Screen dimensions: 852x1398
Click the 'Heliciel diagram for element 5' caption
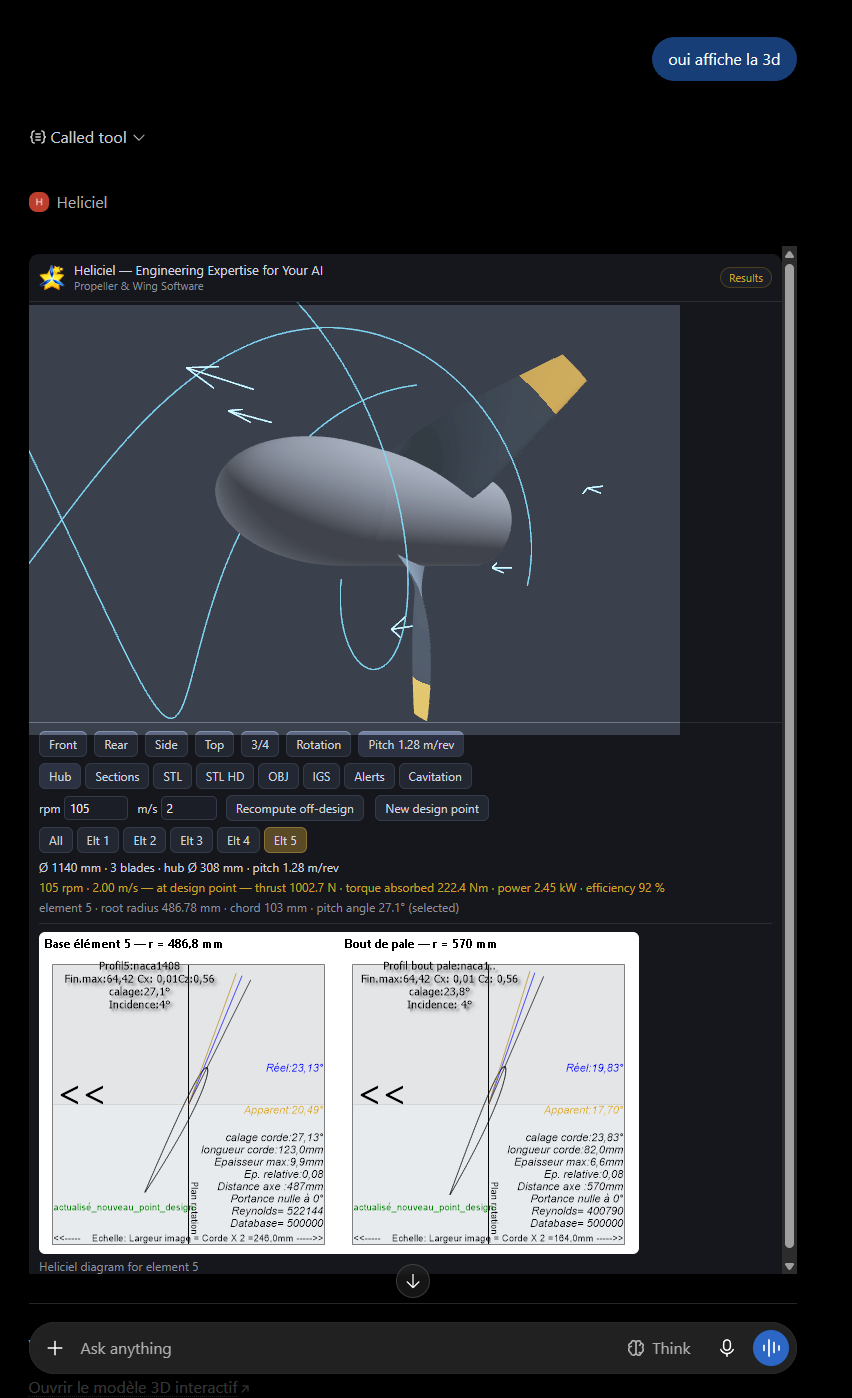tap(119, 1267)
